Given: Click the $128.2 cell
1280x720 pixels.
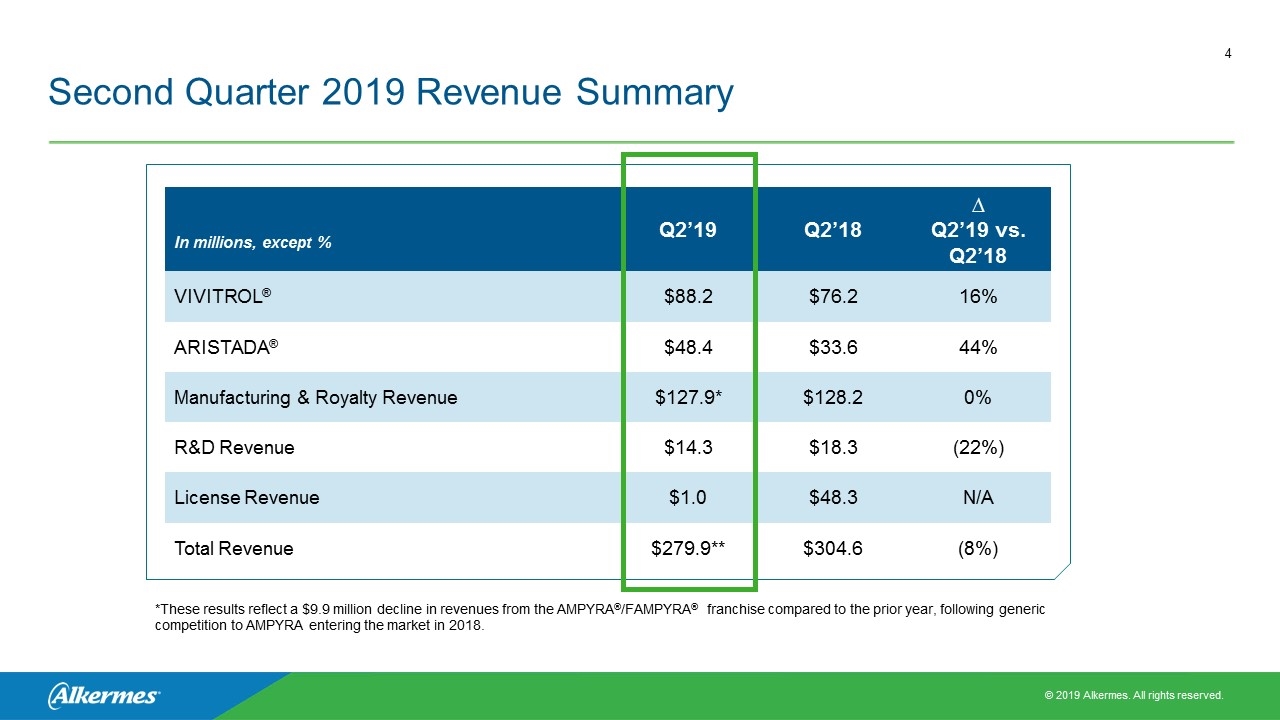Looking at the screenshot, I should (833, 397).
